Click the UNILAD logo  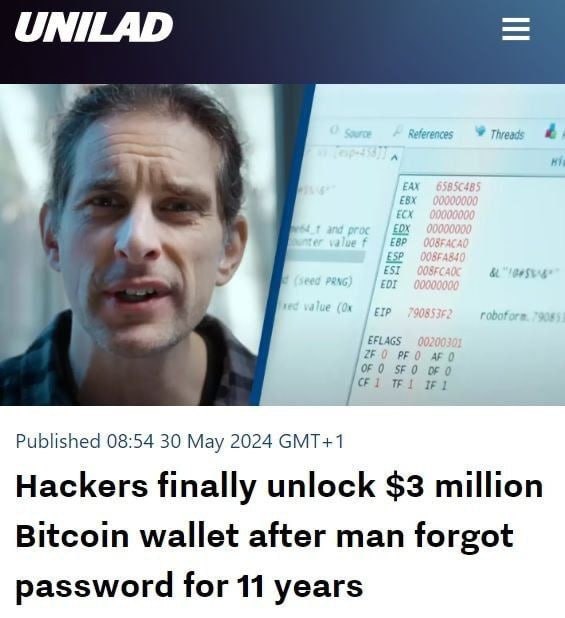pyautogui.click(x=94, y=27)
